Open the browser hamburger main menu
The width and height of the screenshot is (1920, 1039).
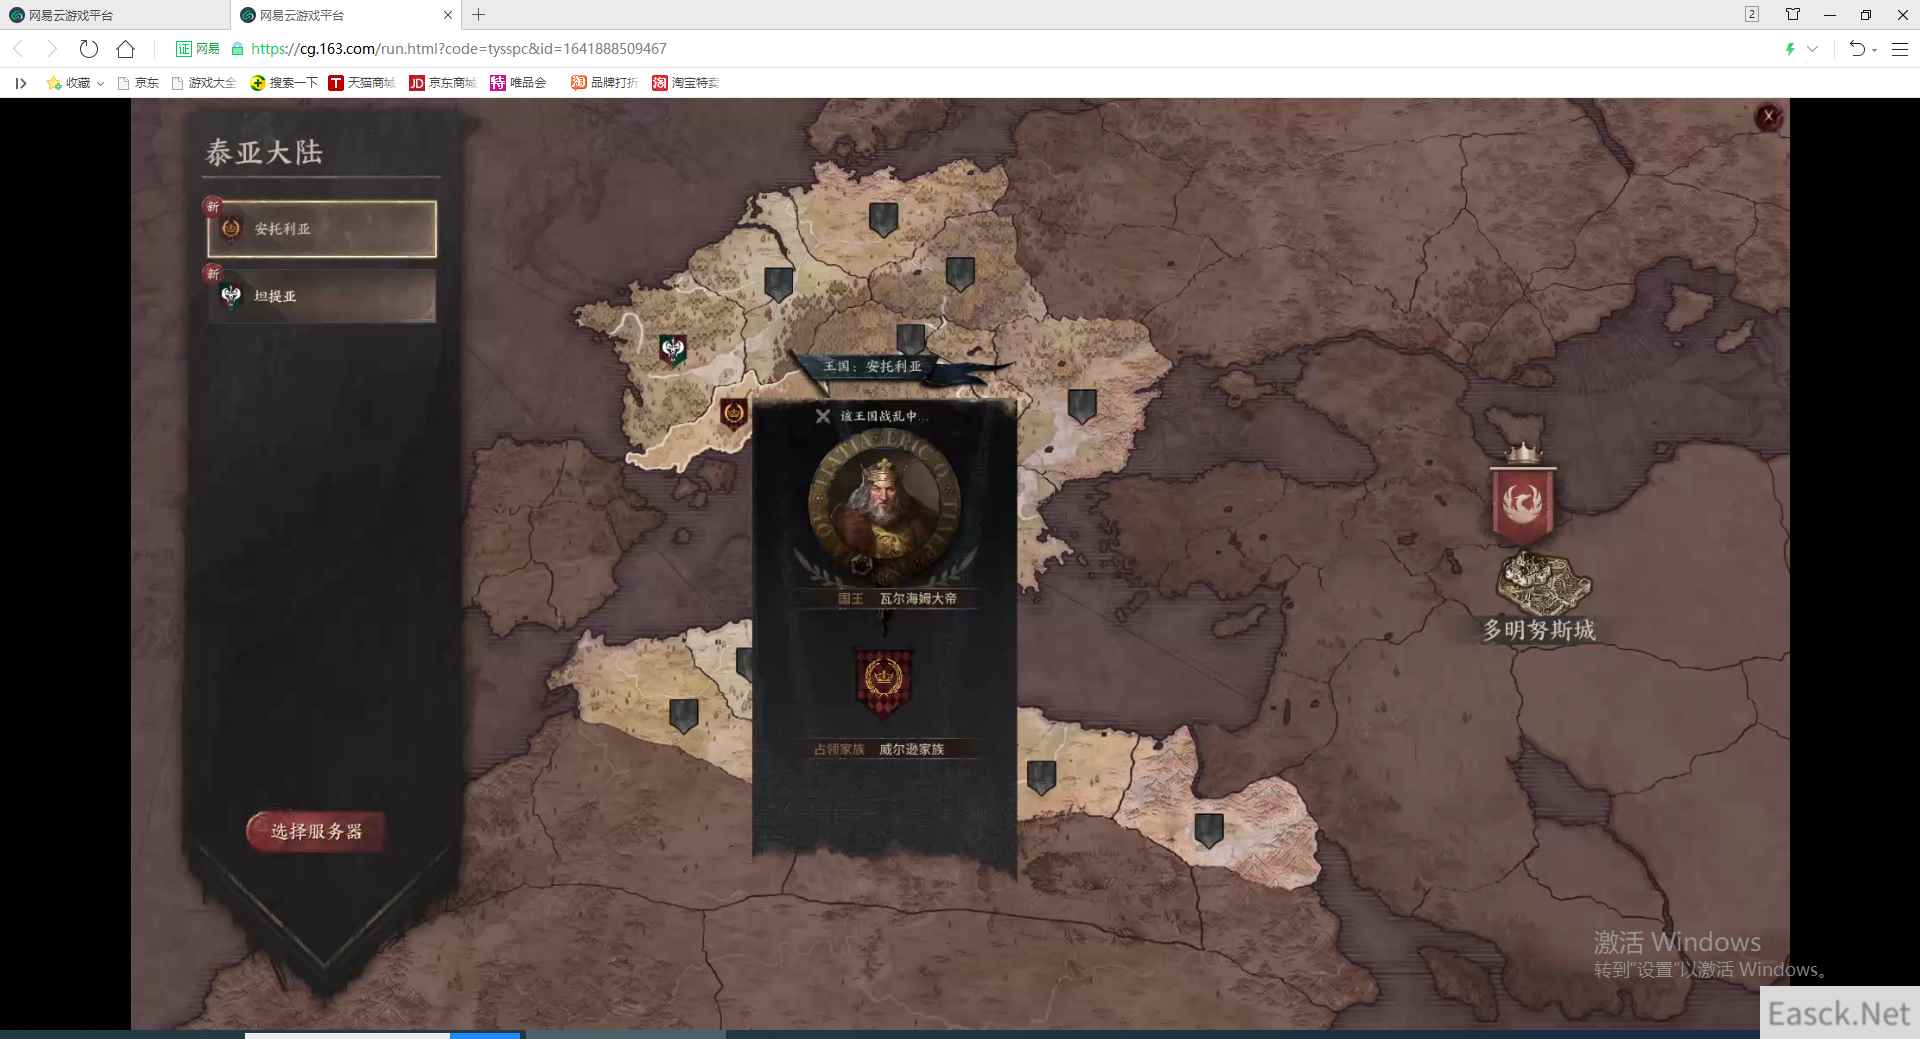click(x=1900, y=48)
